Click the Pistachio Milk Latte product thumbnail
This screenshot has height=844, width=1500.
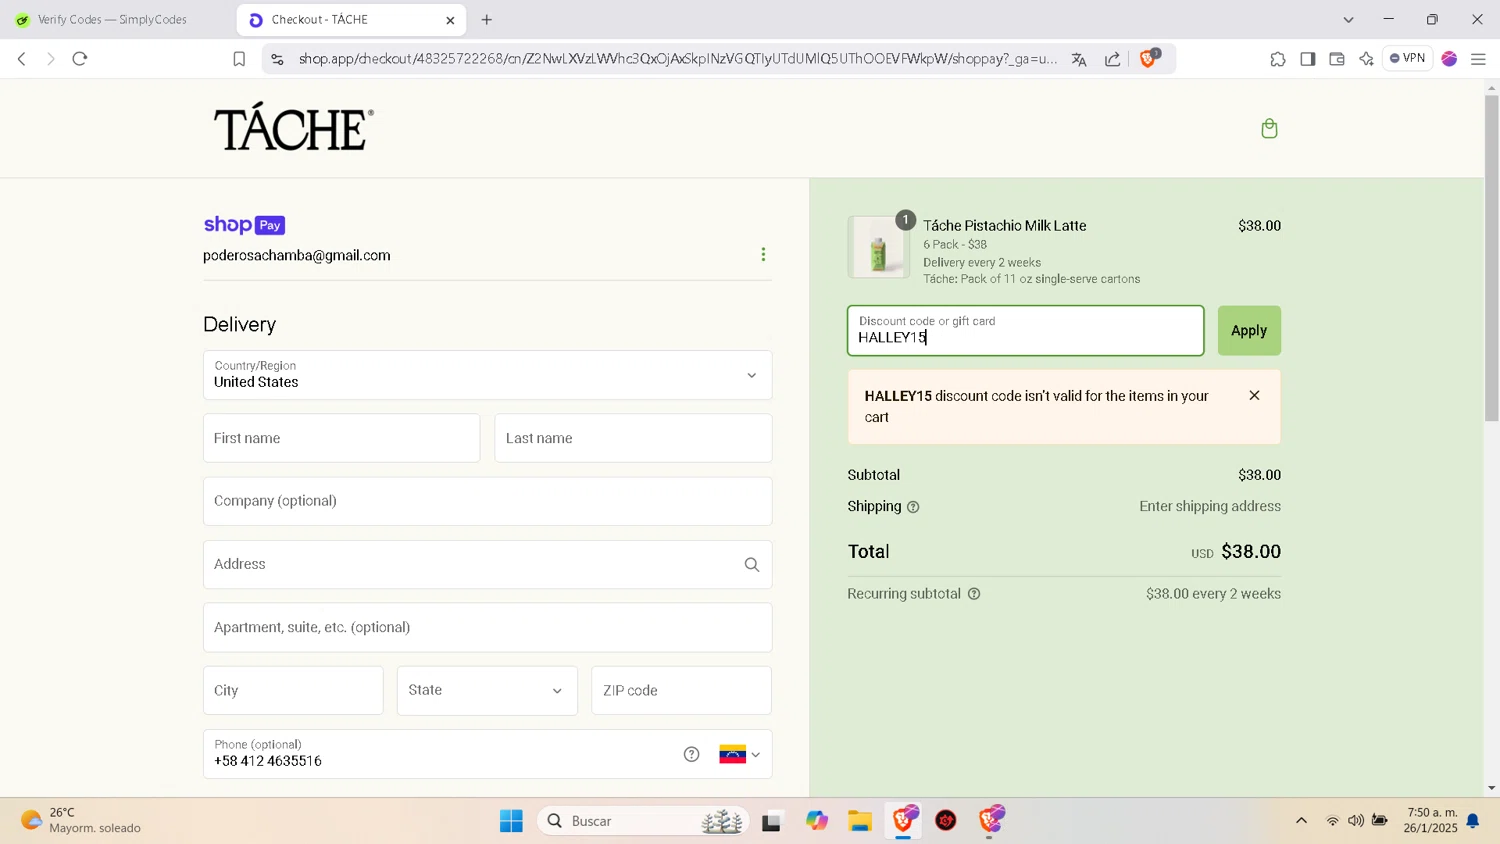coord(878,247)
